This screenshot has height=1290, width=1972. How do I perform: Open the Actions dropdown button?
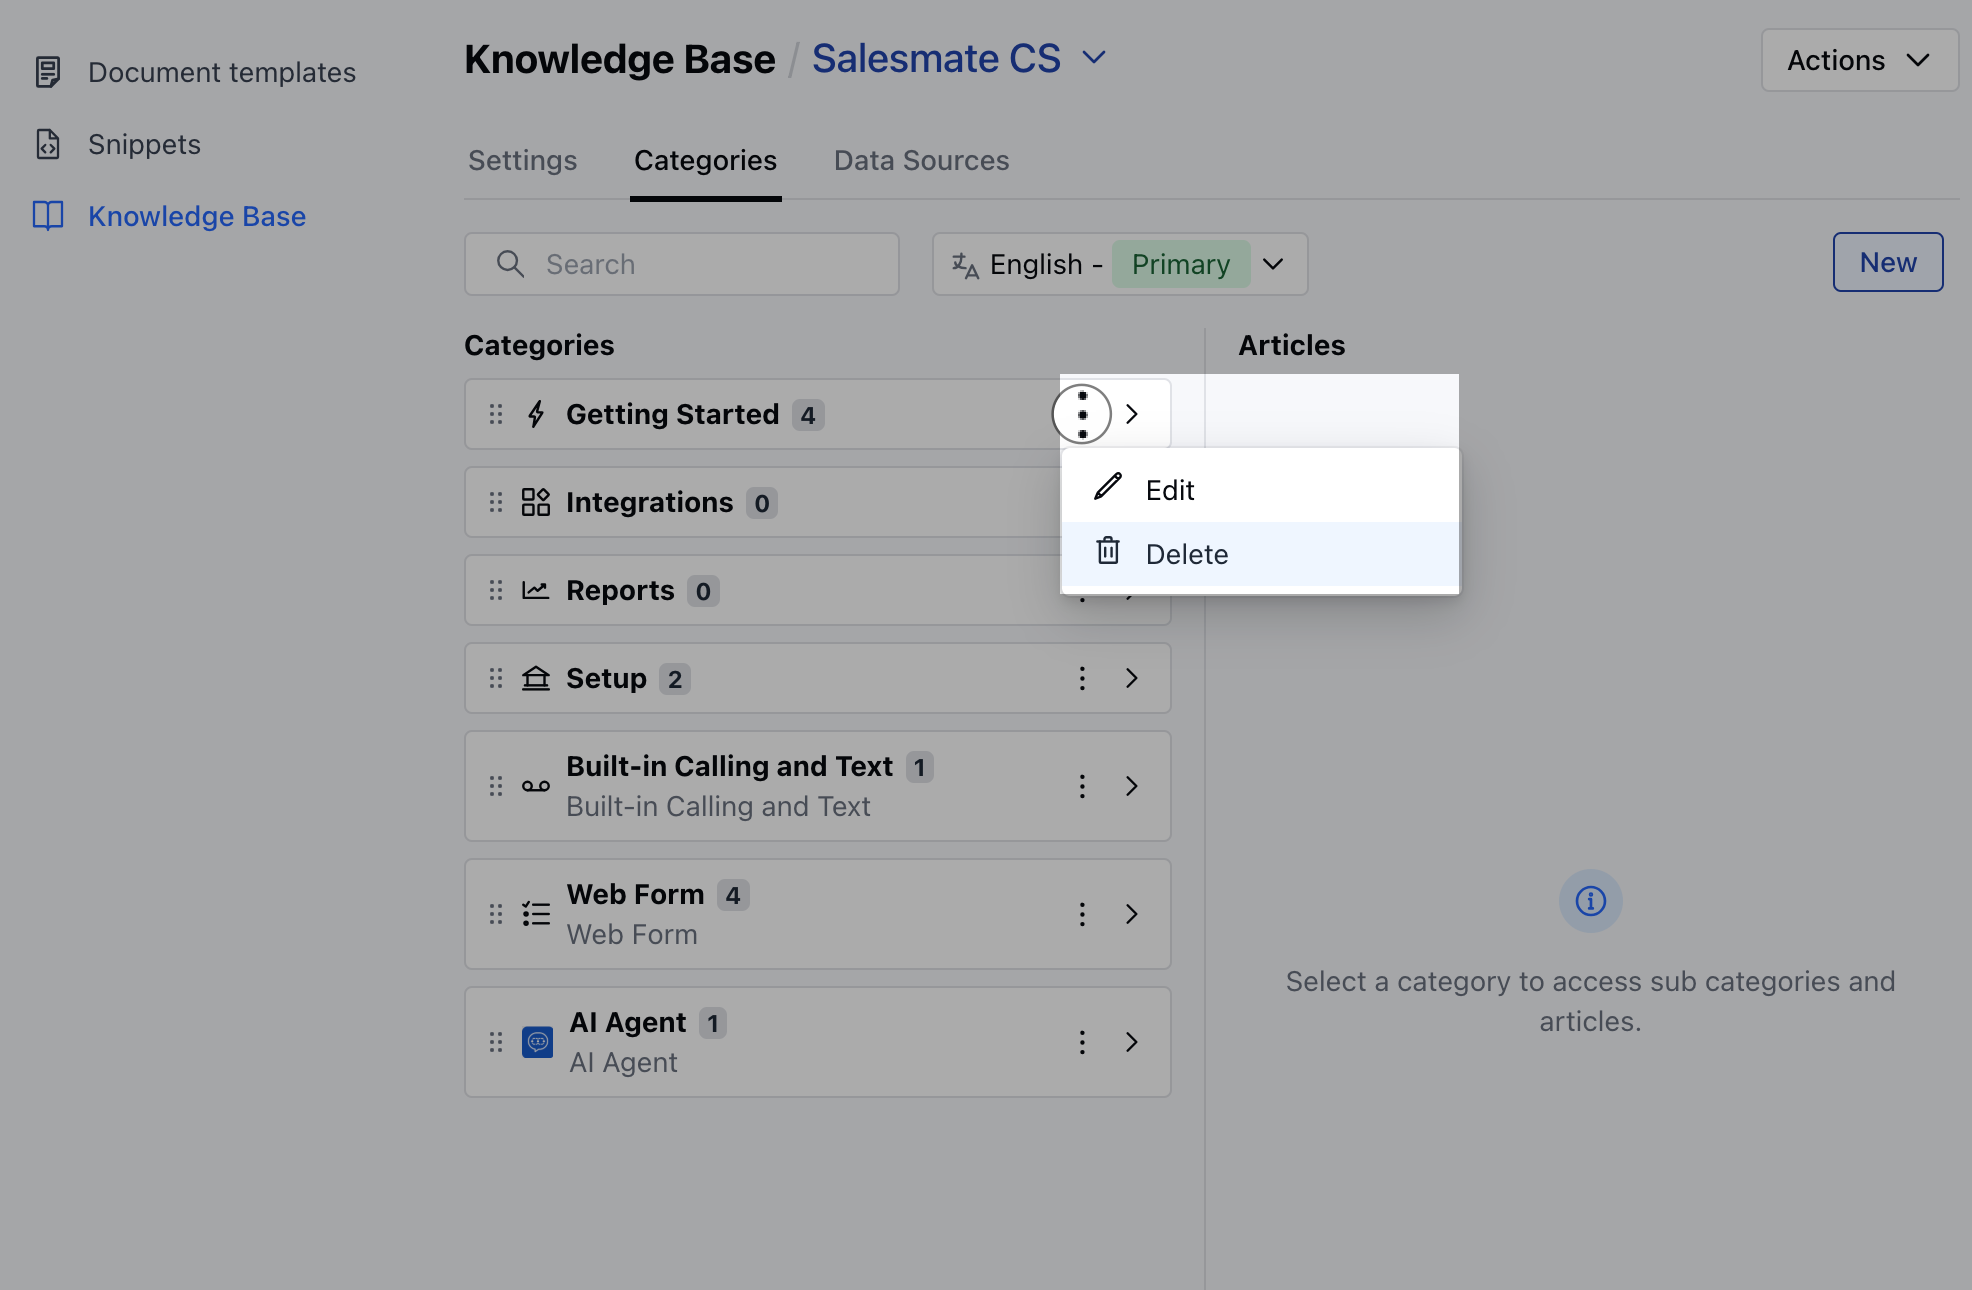[1858, 60]
